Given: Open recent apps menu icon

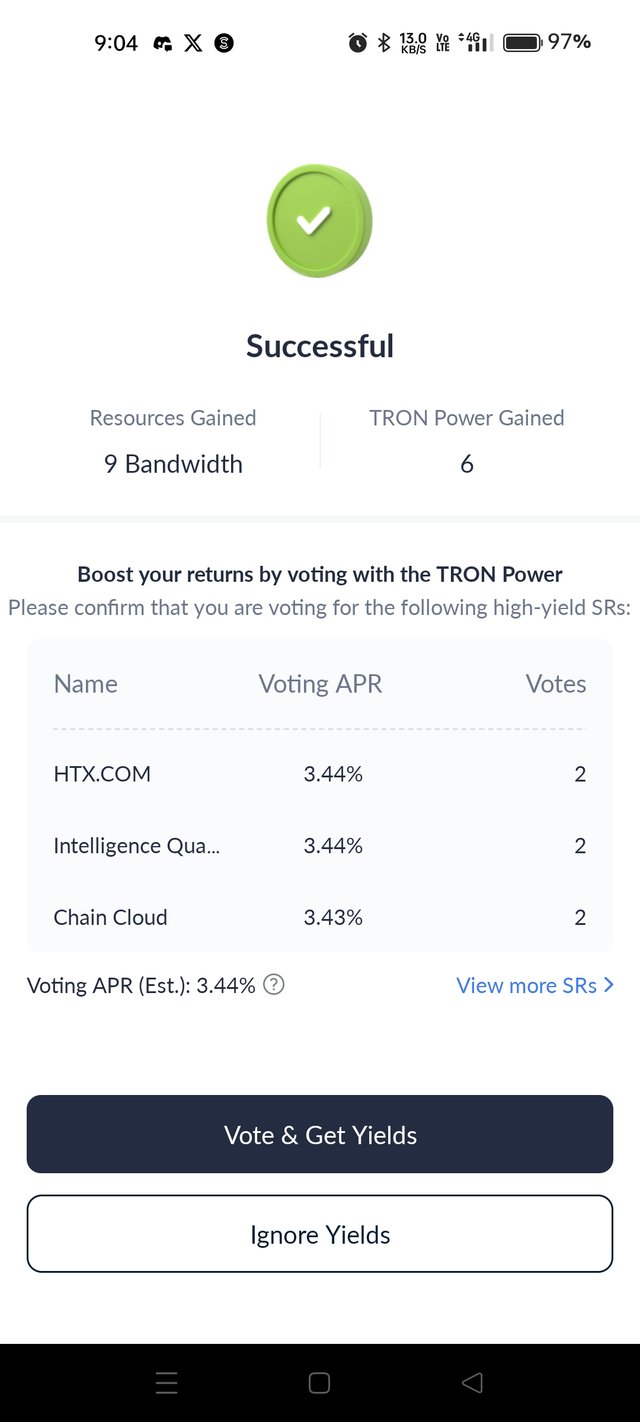Looking at the screenshot, I should tap(167, 1383).
